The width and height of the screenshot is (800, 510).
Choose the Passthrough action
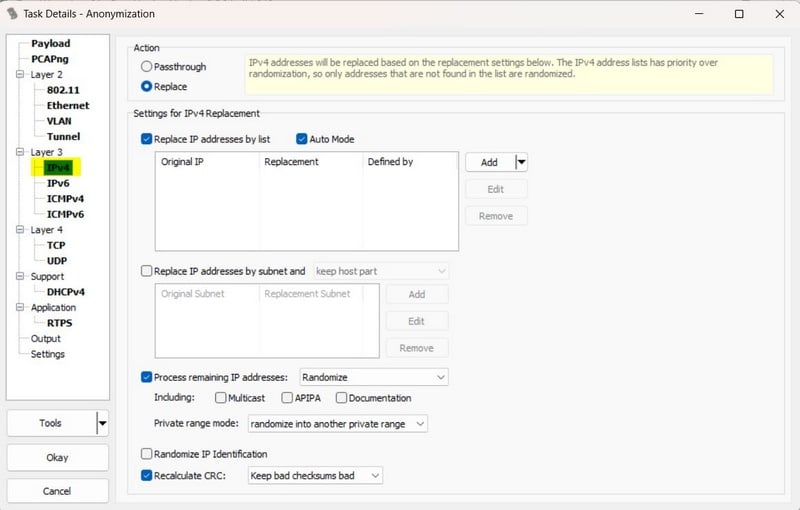click(x=146, y=66)
